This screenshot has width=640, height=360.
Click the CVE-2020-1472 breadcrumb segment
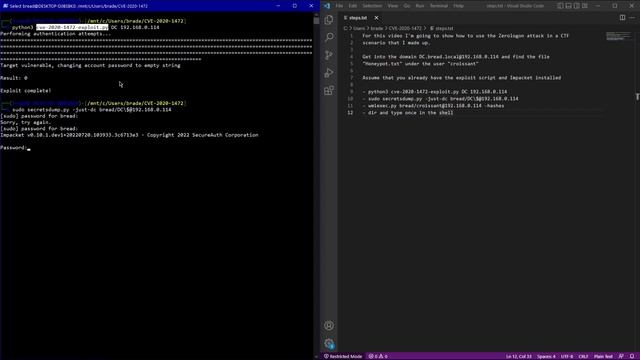coord(405,28)
